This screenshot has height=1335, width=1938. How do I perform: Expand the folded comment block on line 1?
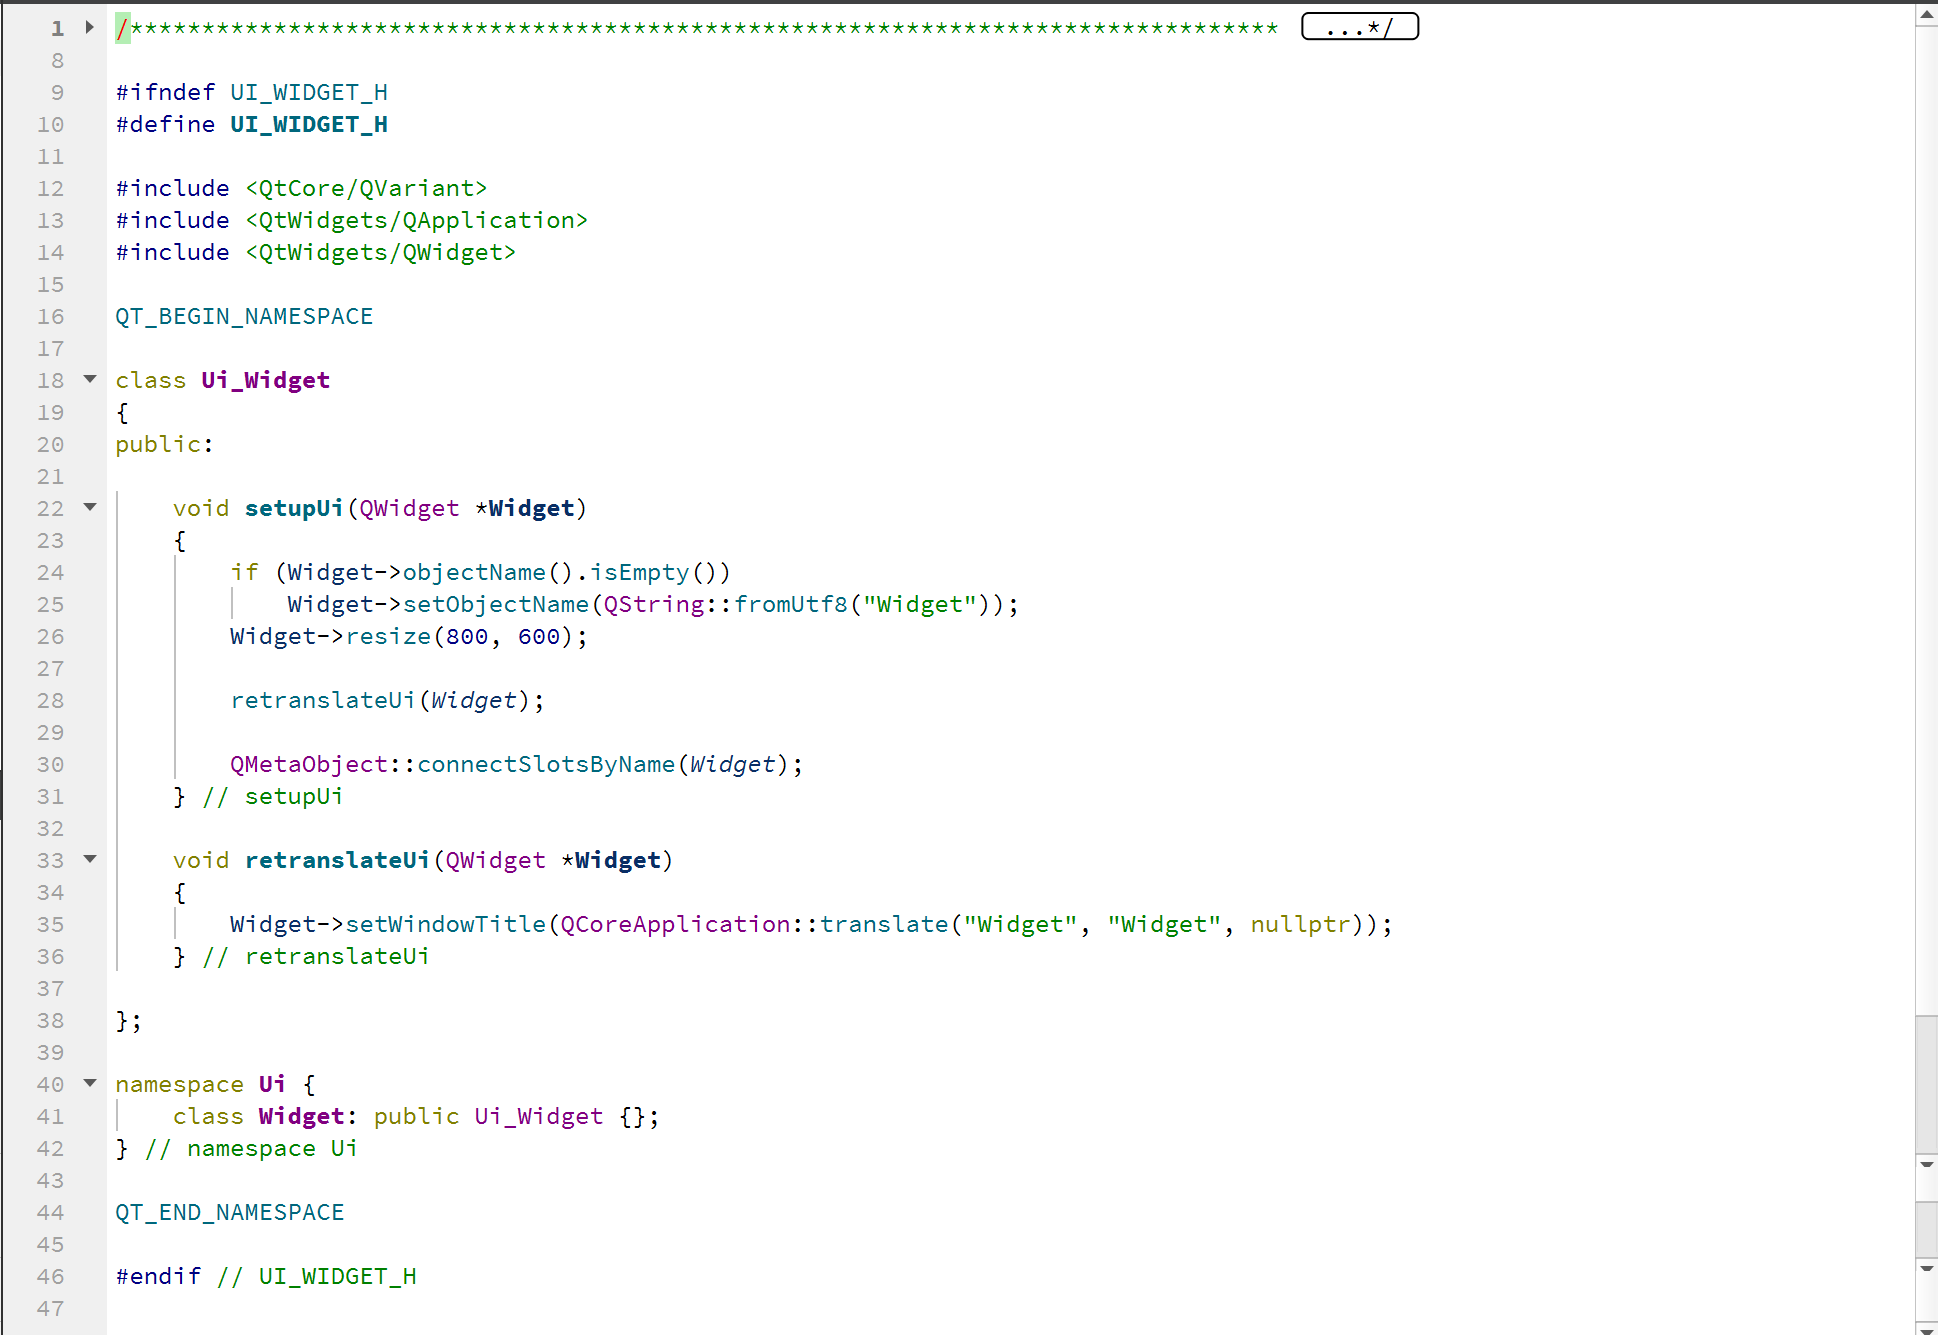click(x=90, y=27)
